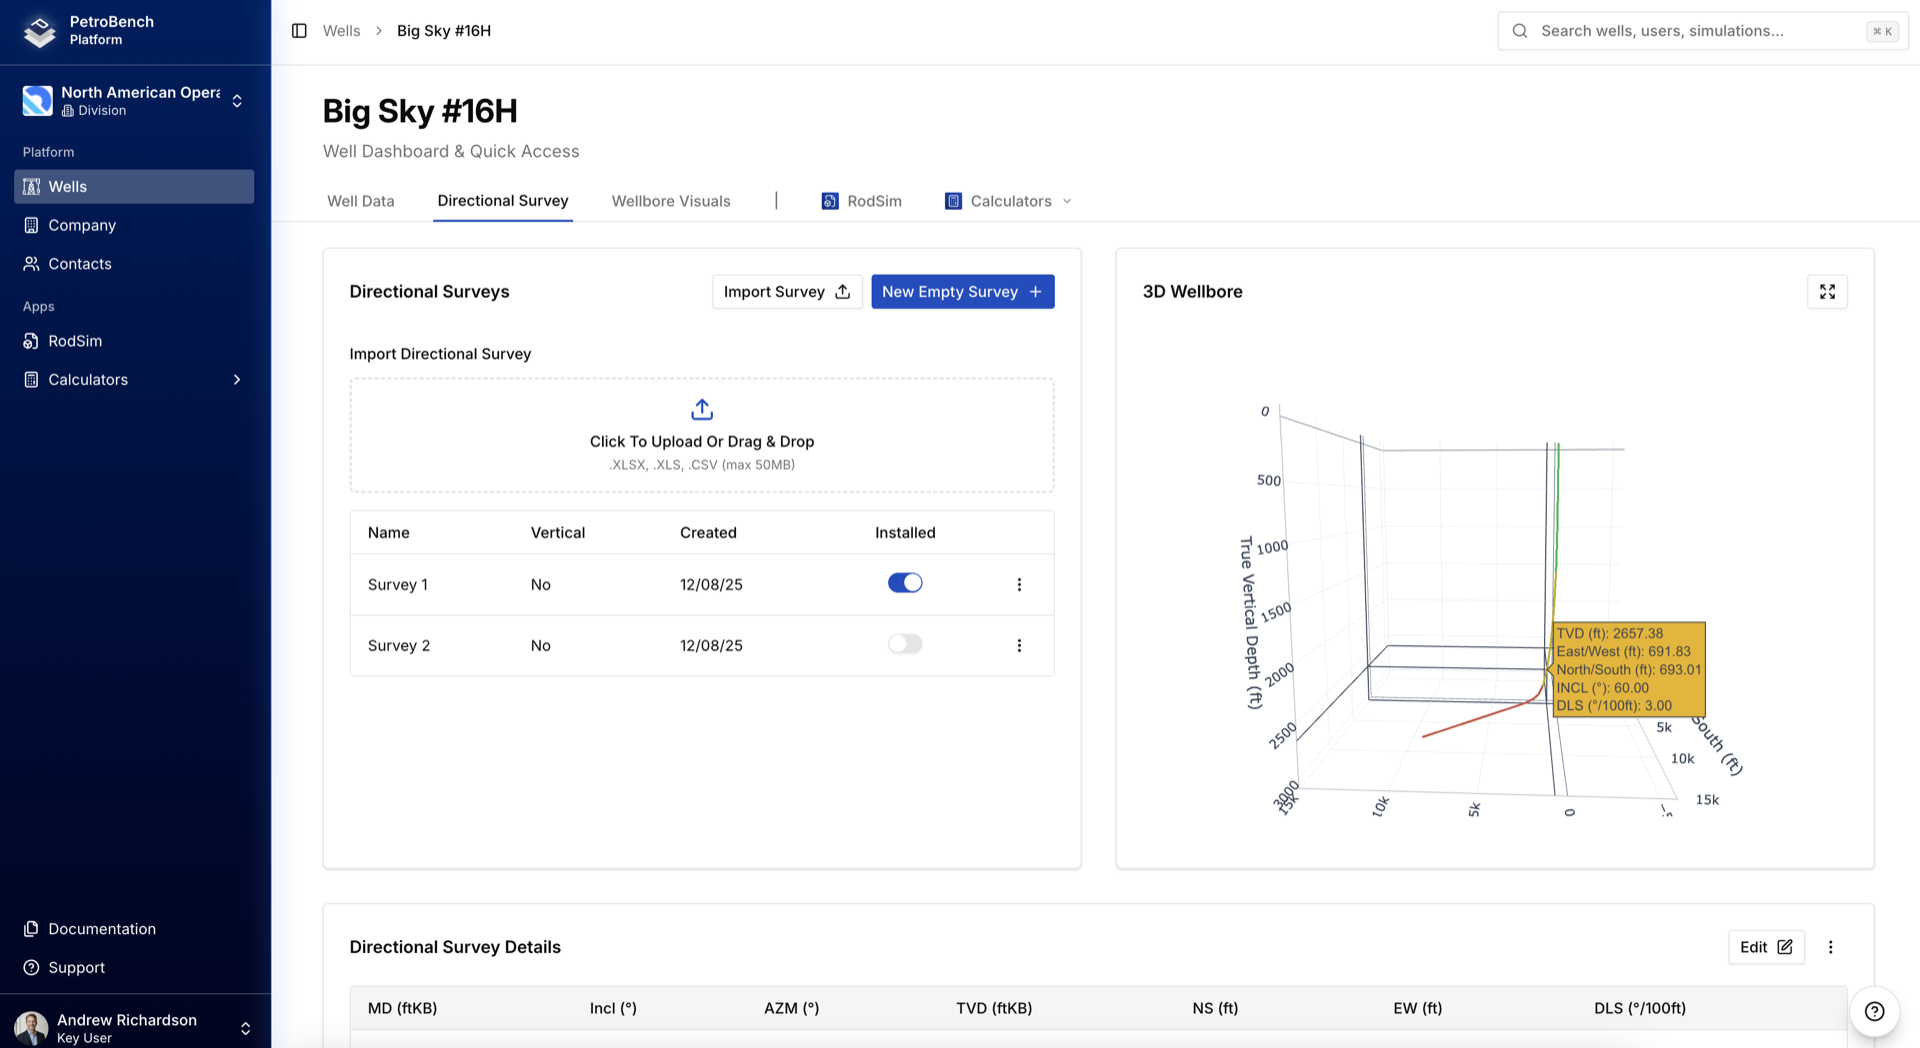This screenshot has width=1920, height=1048.
Task: Click the upload arrow icon in drop zone
Action: point(702,409)
